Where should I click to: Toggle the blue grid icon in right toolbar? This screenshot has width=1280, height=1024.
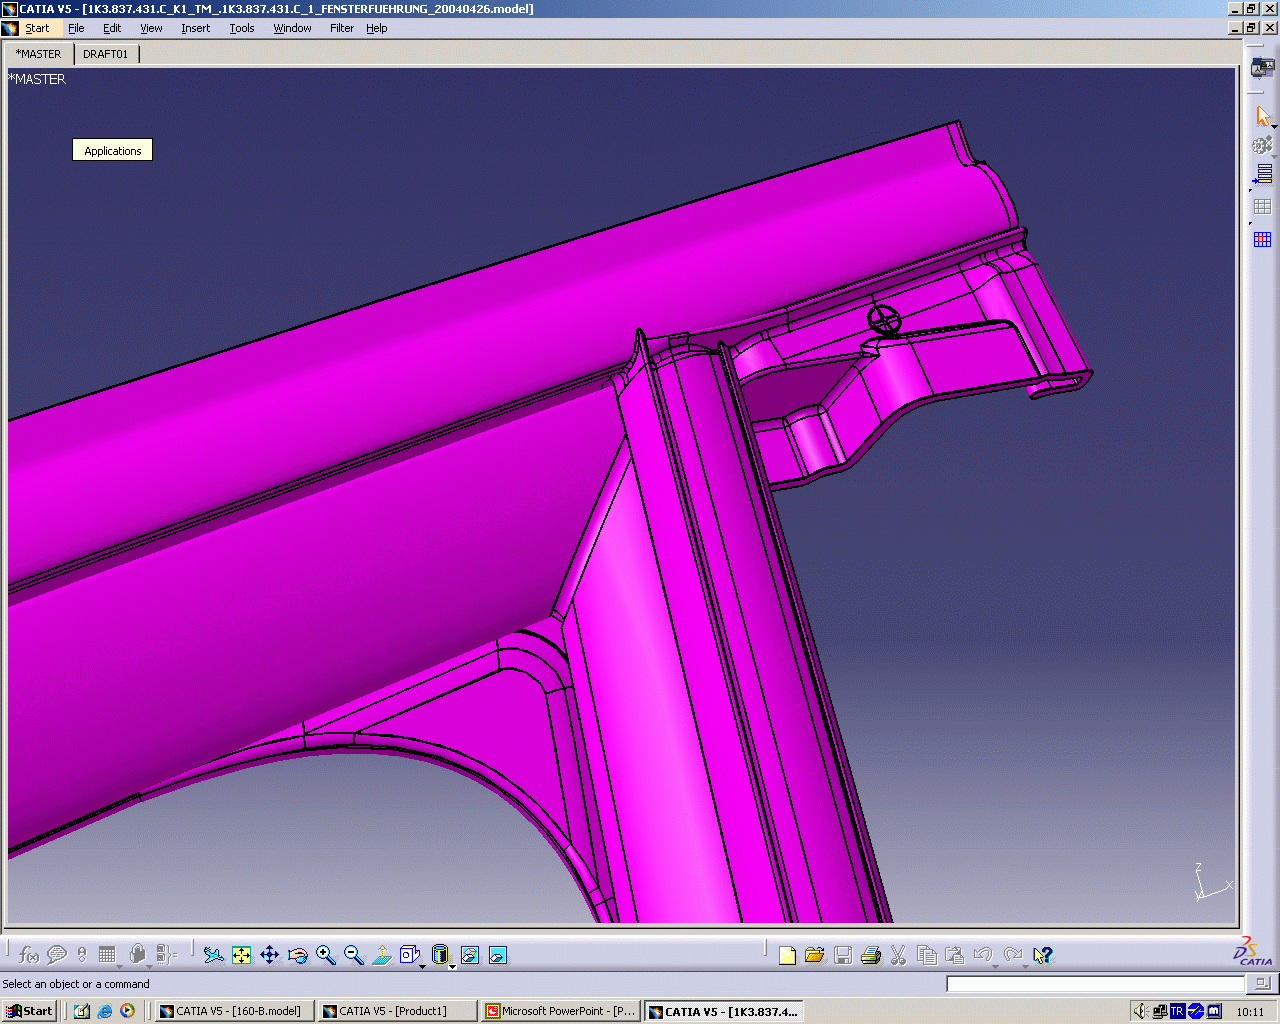(x=1262, y=239)
